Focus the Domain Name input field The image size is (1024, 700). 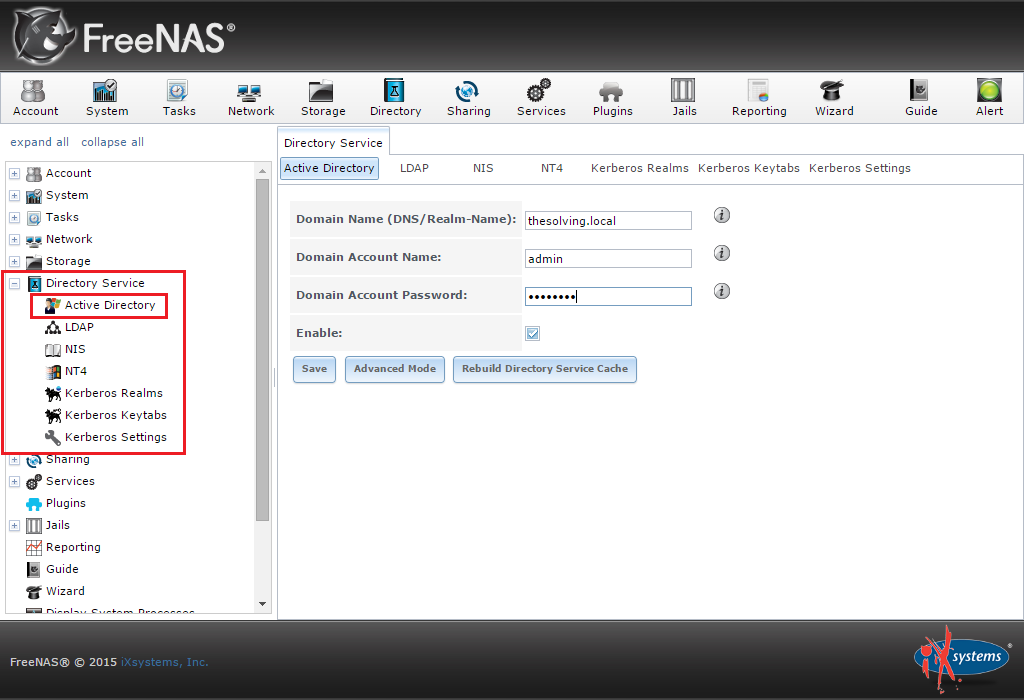tap(608, 221)
